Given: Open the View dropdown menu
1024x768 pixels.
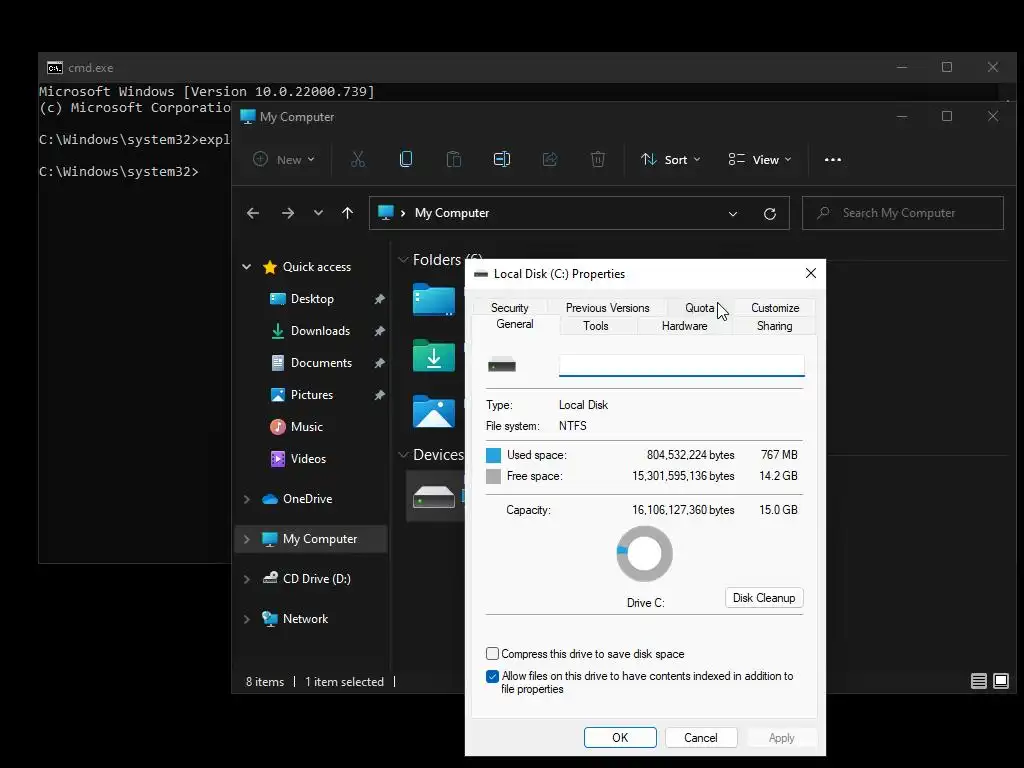Looking at the screenshot, I should pyautogui.click(x=760, y=159).
